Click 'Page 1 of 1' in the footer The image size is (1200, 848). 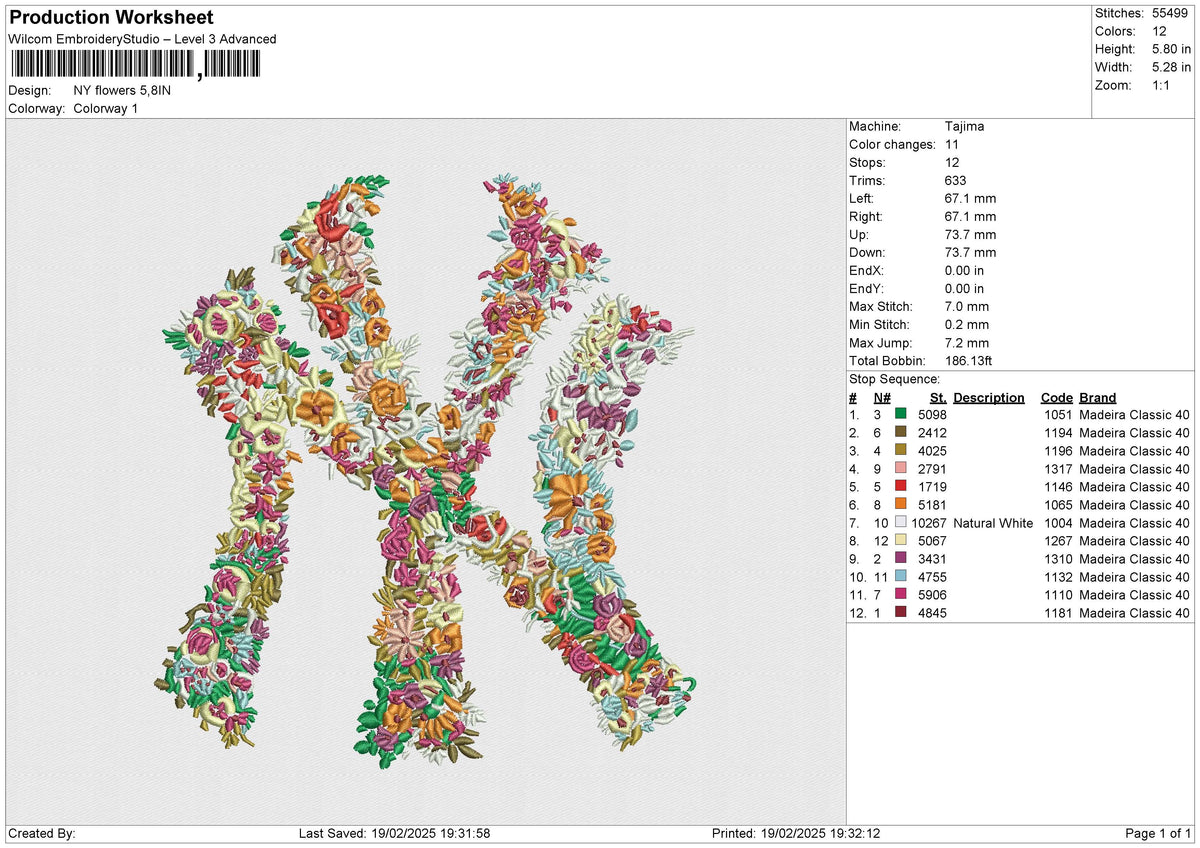(1158, 833)
